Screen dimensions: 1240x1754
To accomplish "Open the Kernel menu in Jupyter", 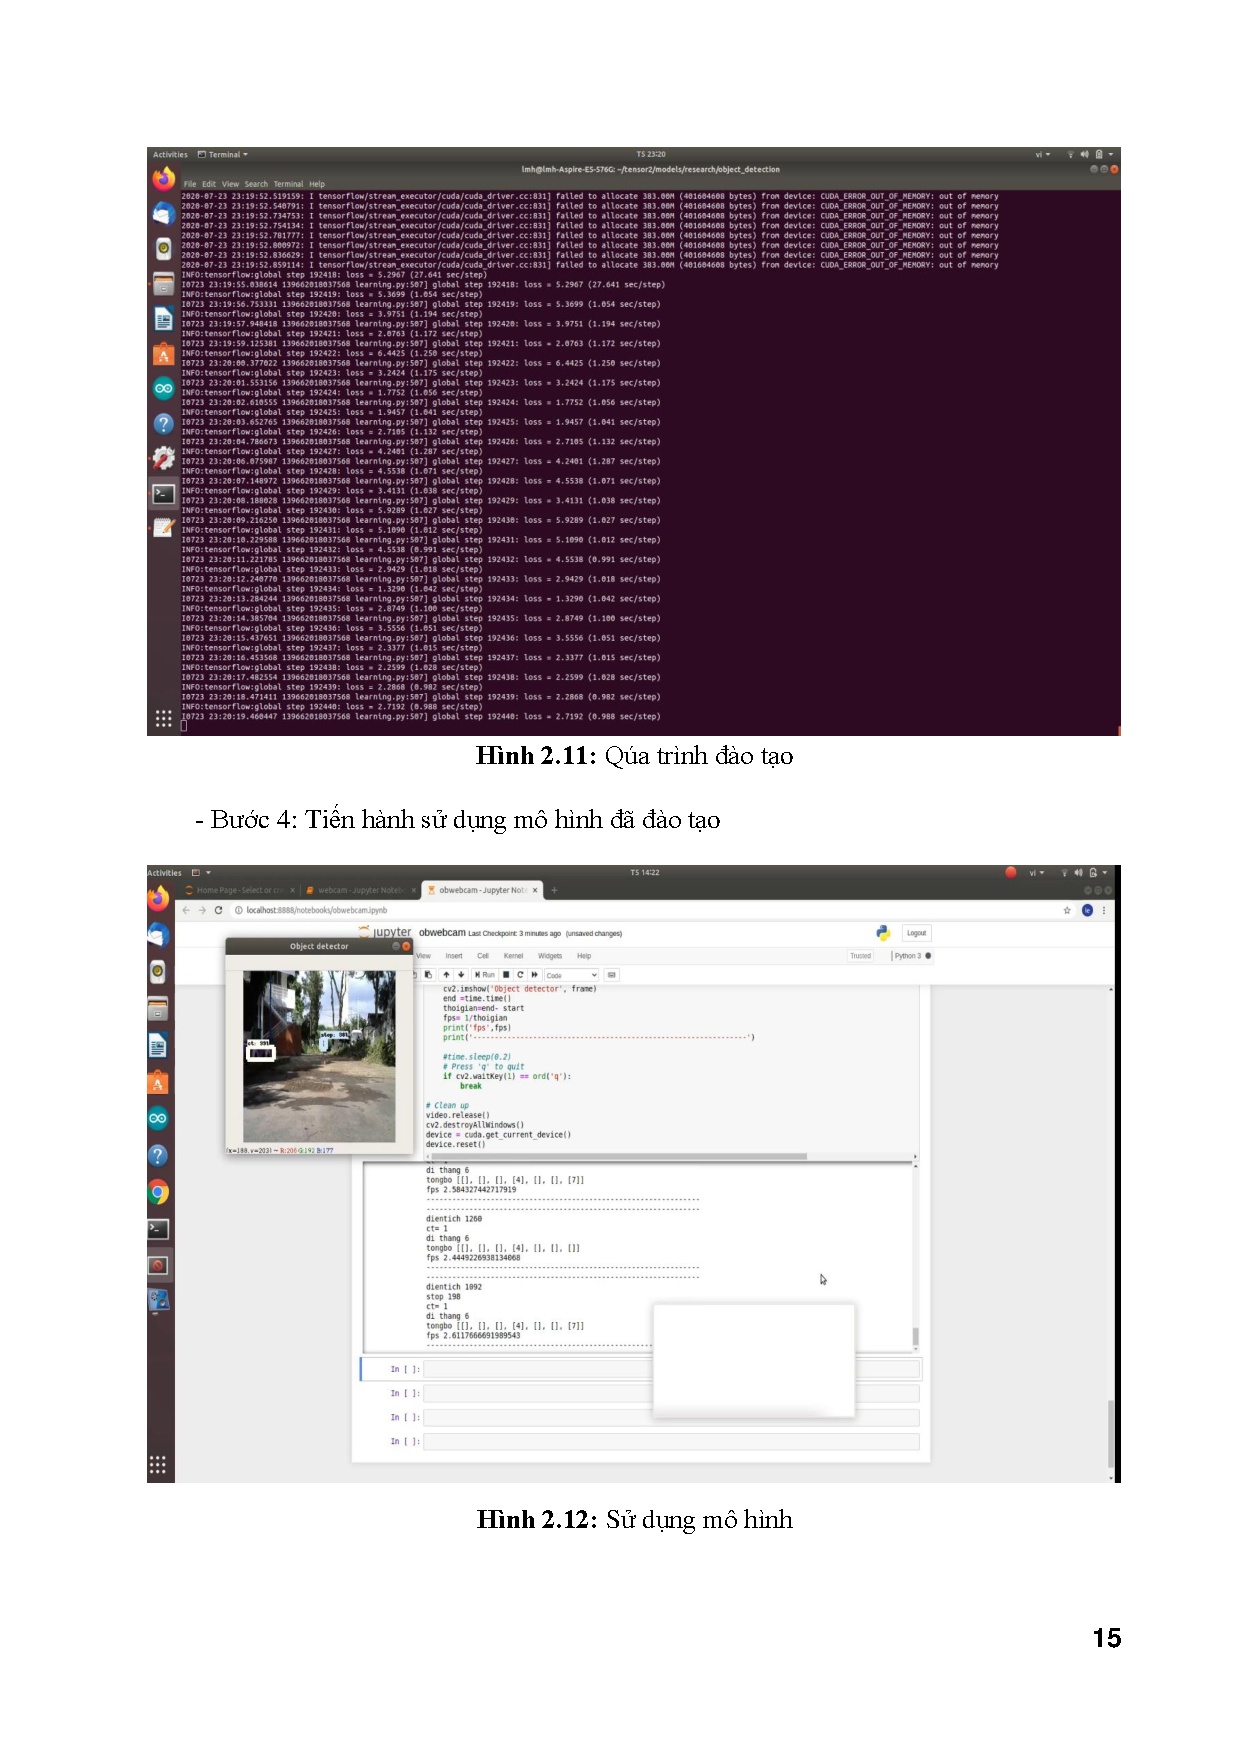I will [513, 956].
